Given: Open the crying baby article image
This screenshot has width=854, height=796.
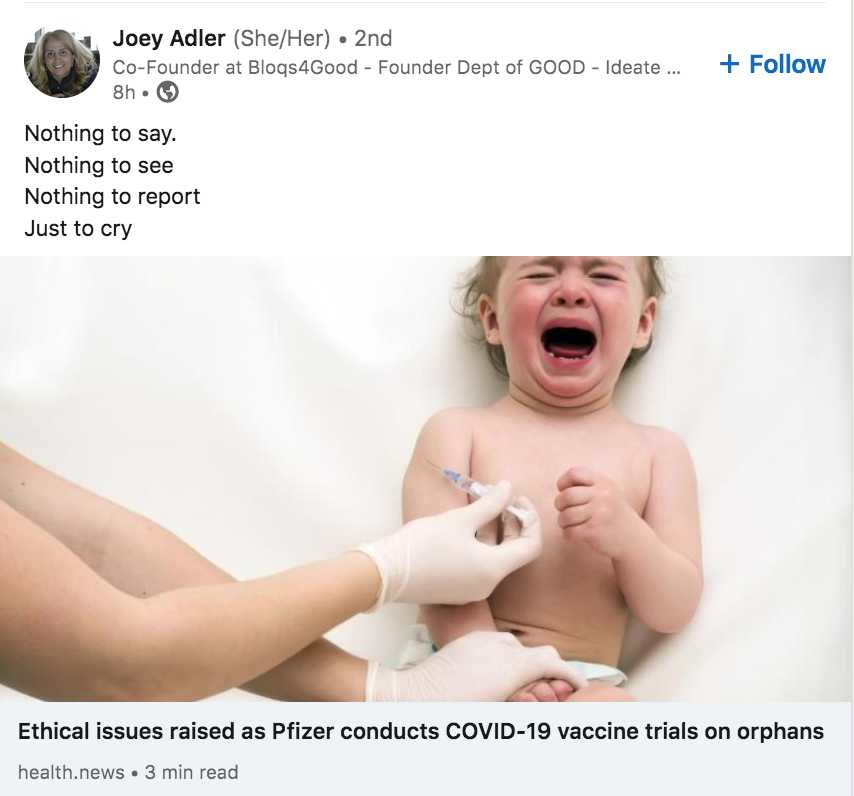Looking at the screenshot, I should click(x=425, y=479).
